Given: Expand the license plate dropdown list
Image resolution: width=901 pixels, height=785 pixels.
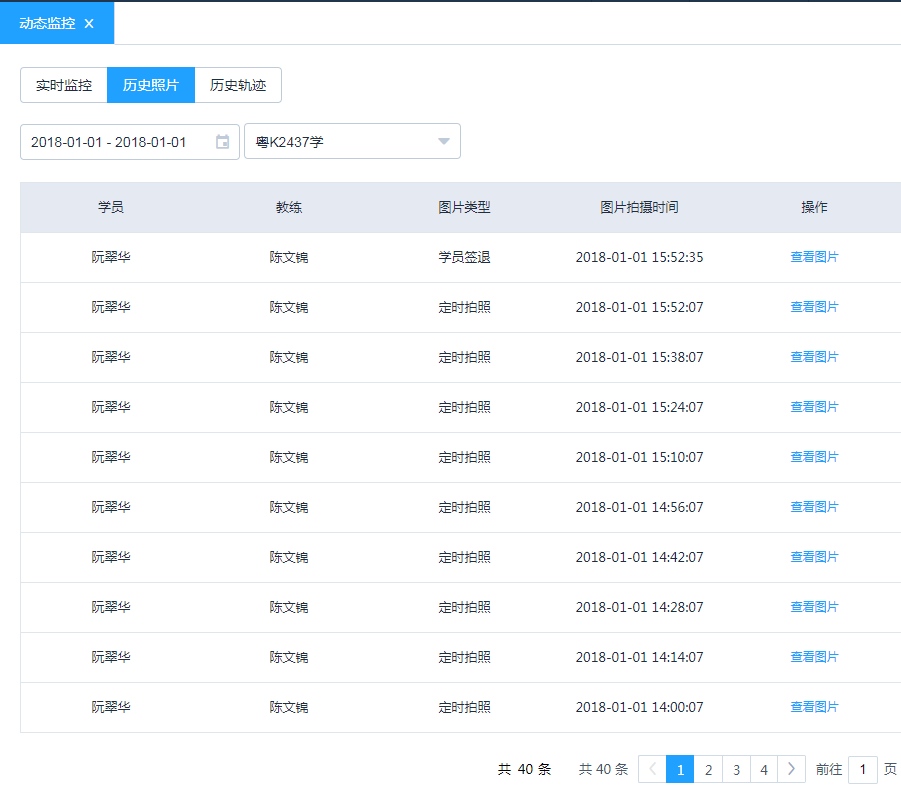Looking at the screenshot, I should pos(352,141).
